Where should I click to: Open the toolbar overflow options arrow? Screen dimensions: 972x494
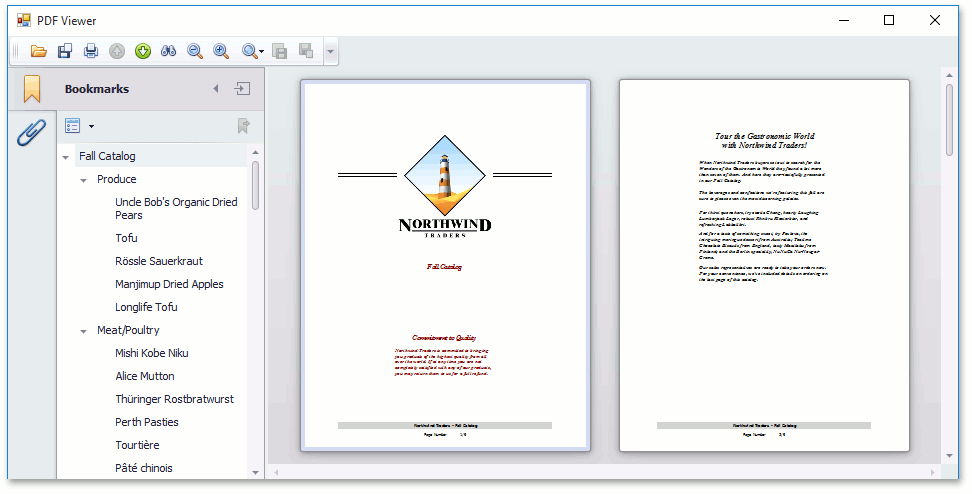(x=330, y=51)
